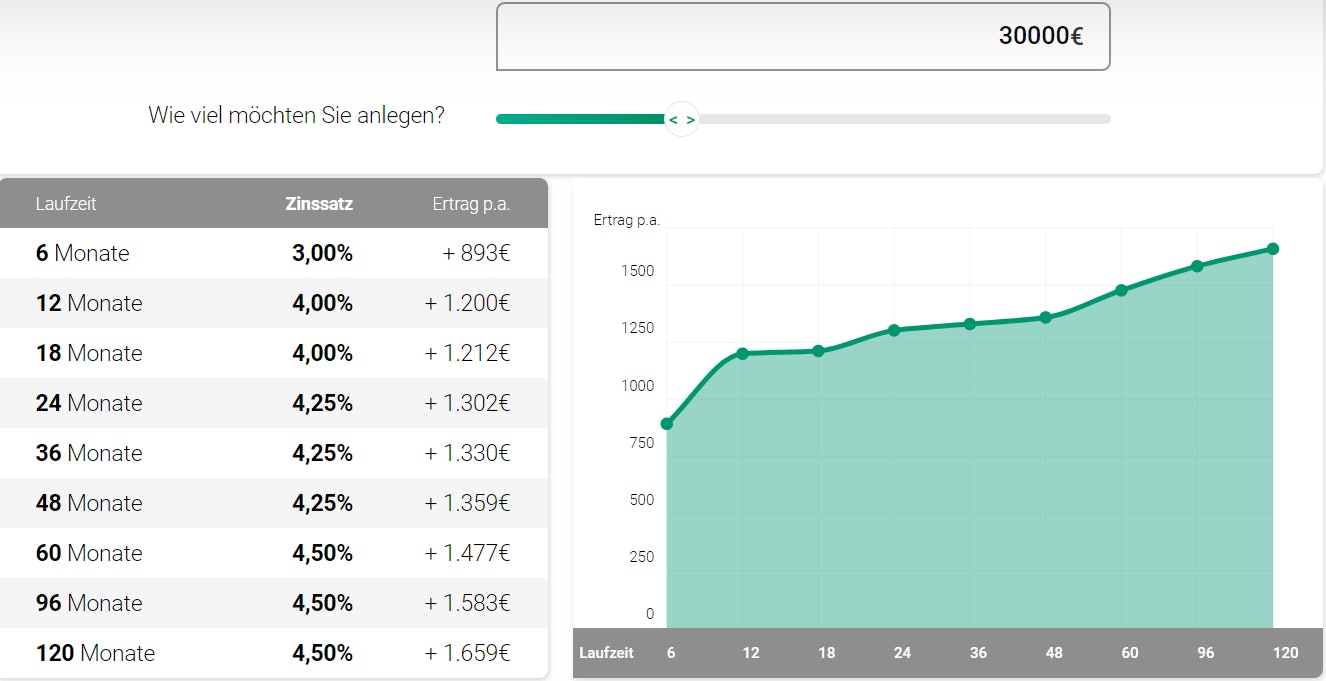This screenshot has height=681, width=1326.
Task: Click the 96 label on chart Laufzeit axis
Action: click(x=1206, y=653)
